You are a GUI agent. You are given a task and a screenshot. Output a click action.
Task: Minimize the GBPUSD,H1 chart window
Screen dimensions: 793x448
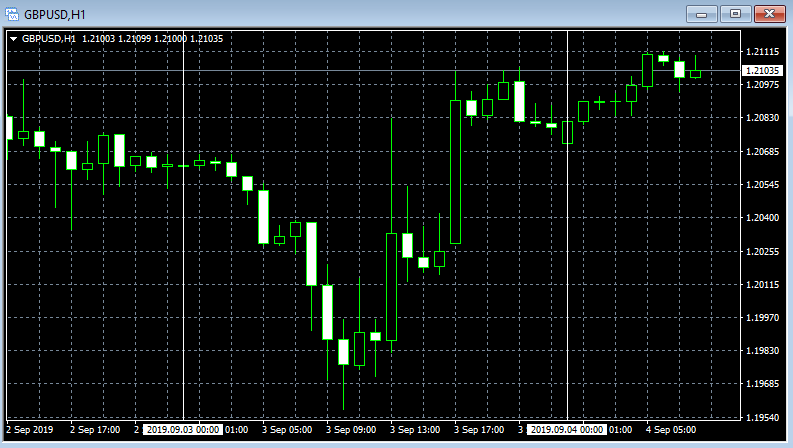pyautogui.click(x=701, y=14)
